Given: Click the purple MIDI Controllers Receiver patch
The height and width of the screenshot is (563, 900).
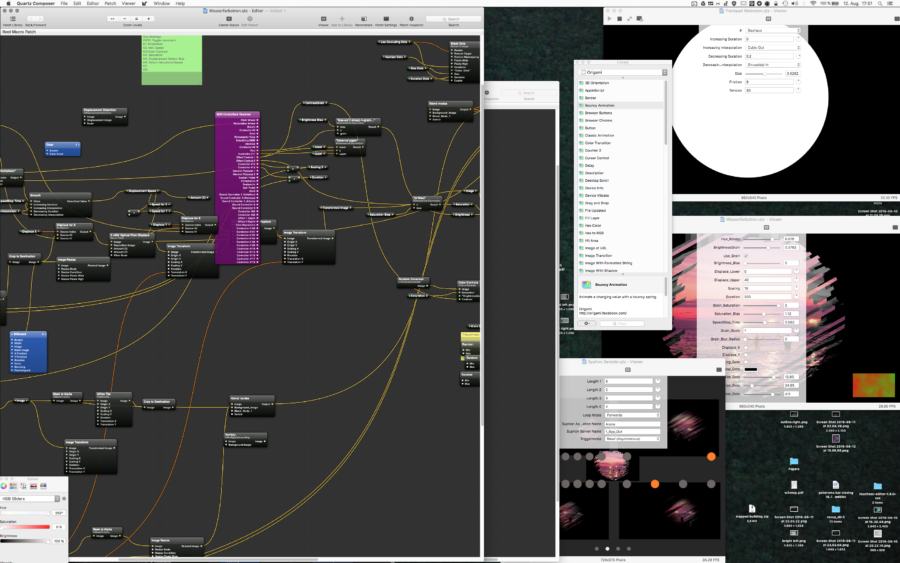Looking at the screenshot, I should tap(237, 188).
